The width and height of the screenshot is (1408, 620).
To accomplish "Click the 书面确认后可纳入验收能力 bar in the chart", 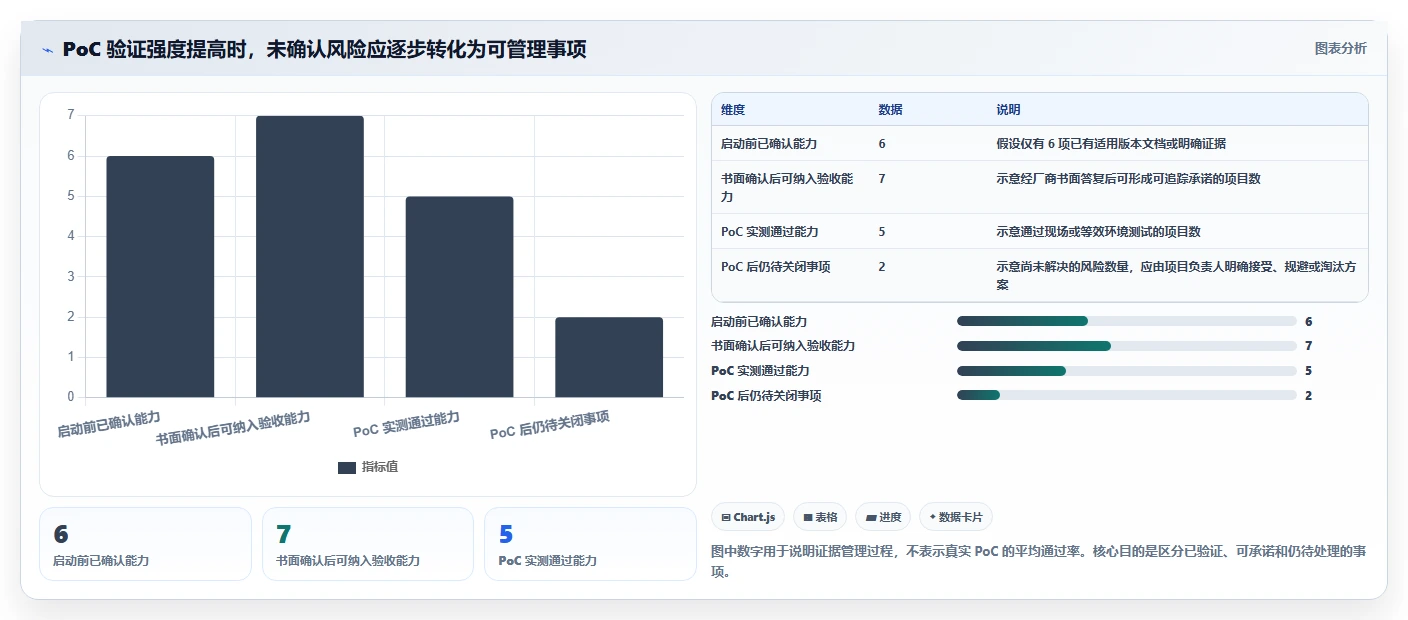I will (310, 256).
